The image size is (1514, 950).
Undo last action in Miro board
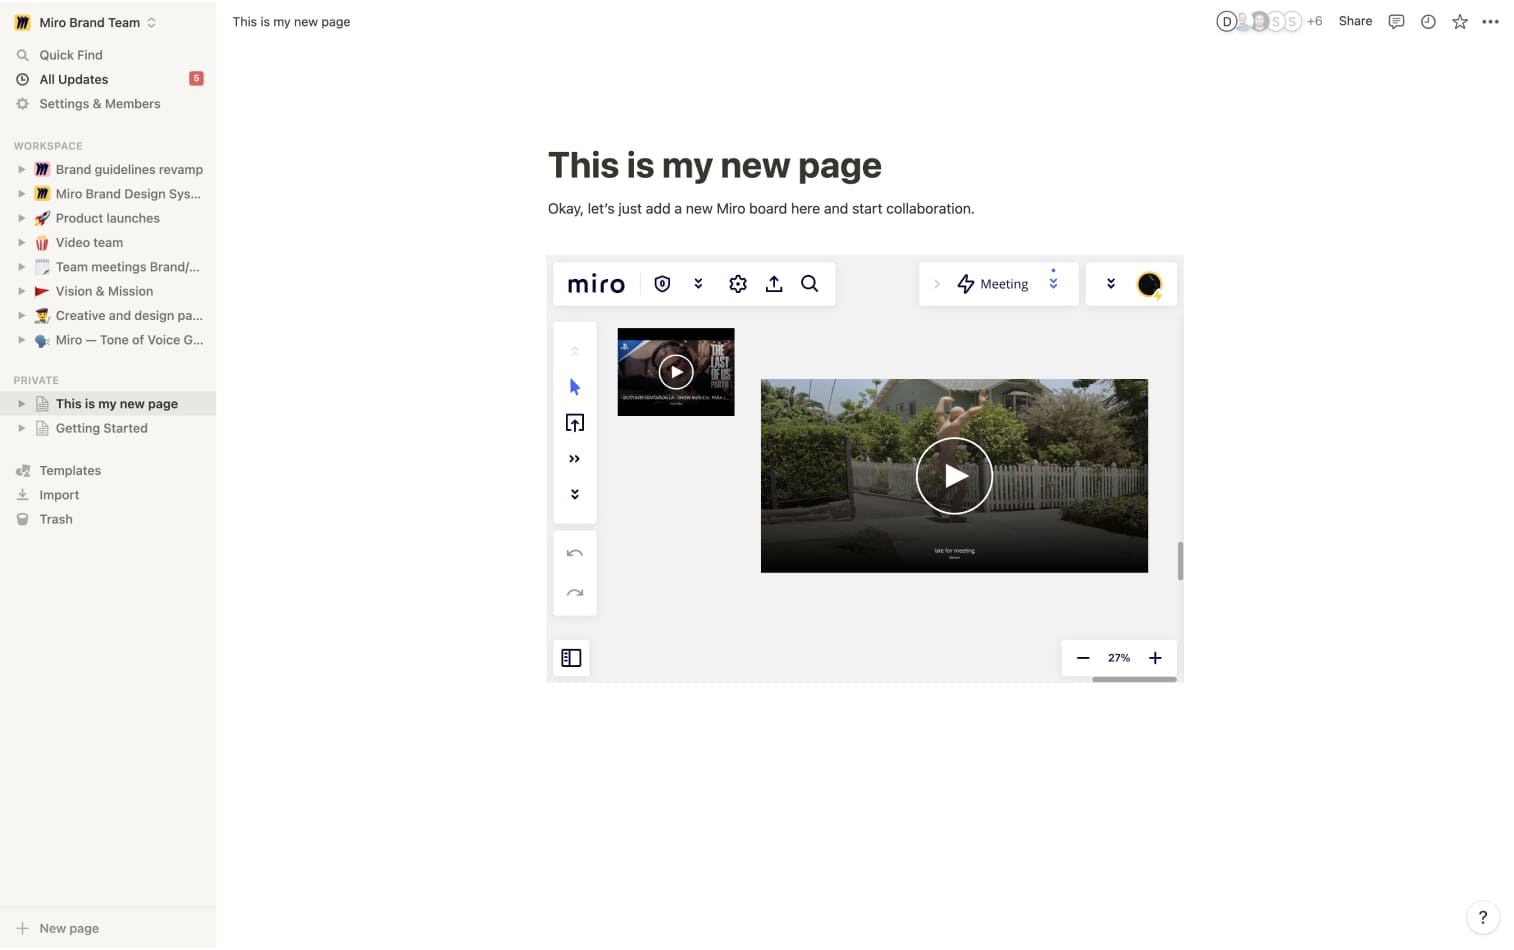tap(575, 553)
